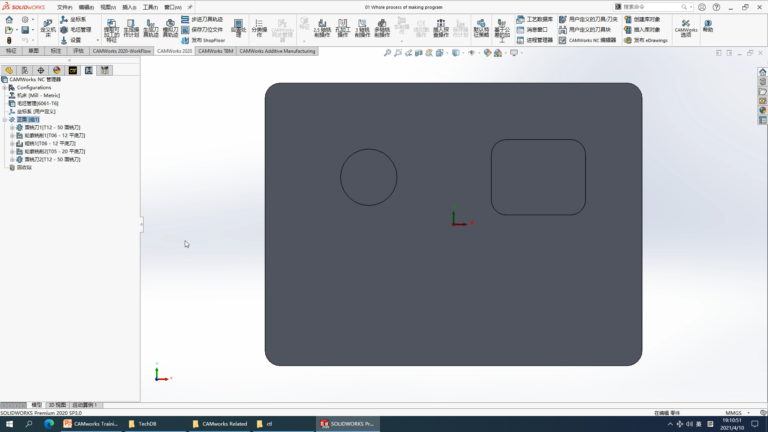This screenshot has height=432, width=768.
Task: Open 消息窗口 message window
Action: (532, 29)
